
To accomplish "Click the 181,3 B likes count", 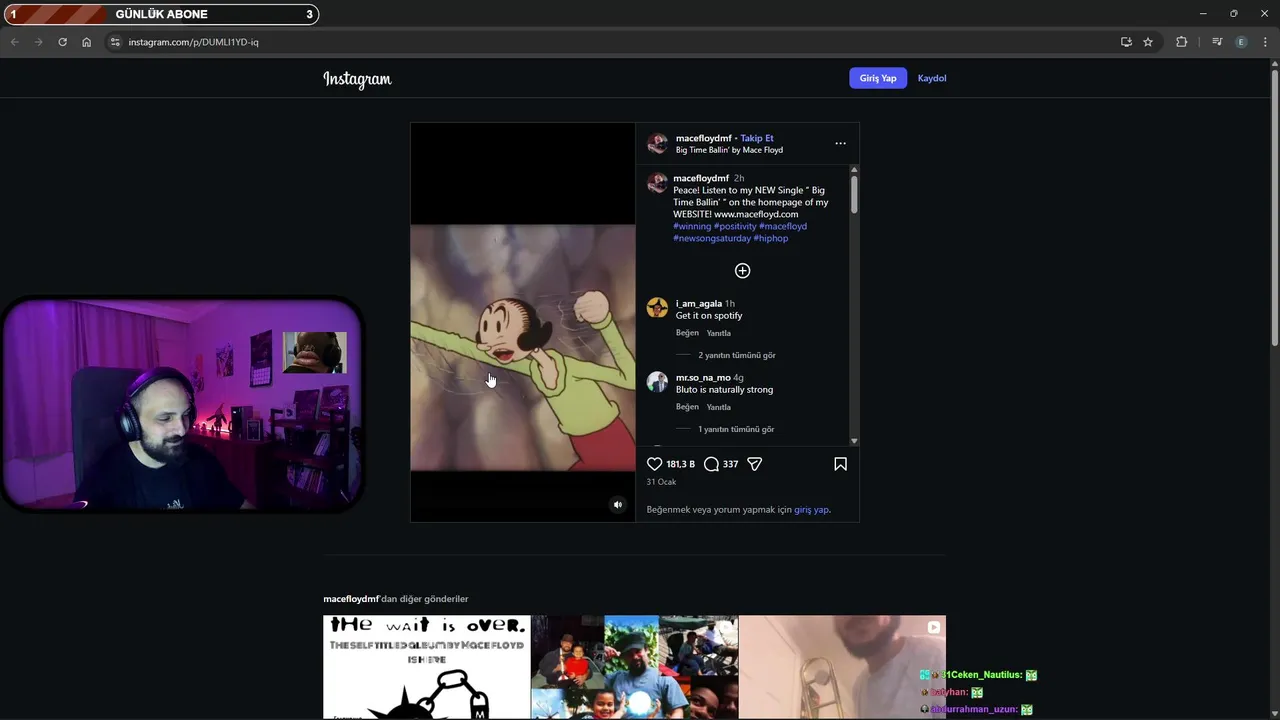I will 681,464.
